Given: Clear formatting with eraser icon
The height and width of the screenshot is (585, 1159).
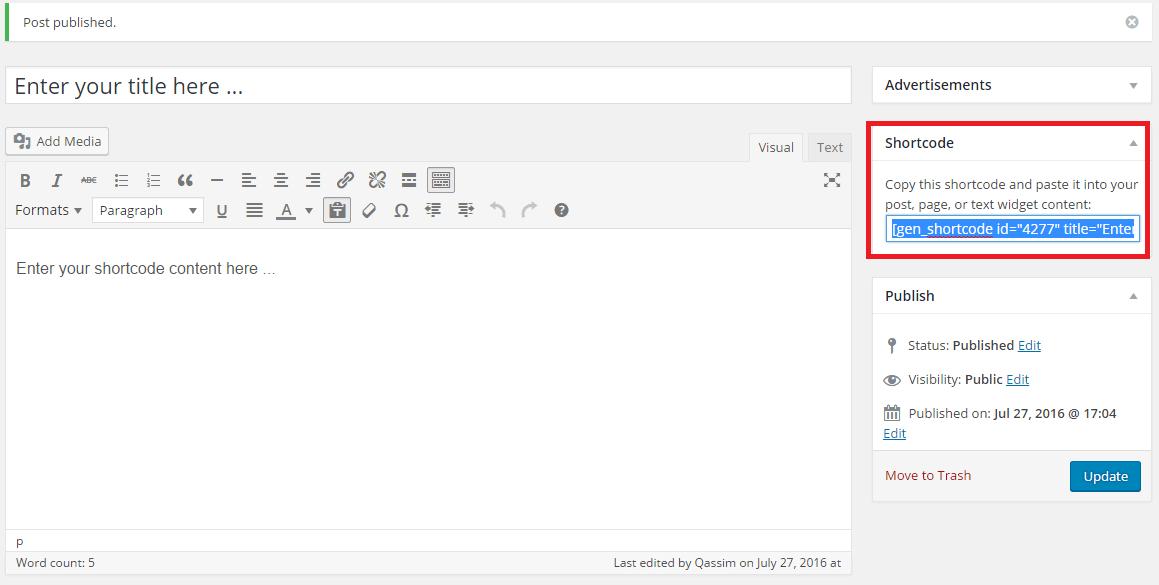Looking at the screenshot, I should pyautogui.click(x=370, y=211).
